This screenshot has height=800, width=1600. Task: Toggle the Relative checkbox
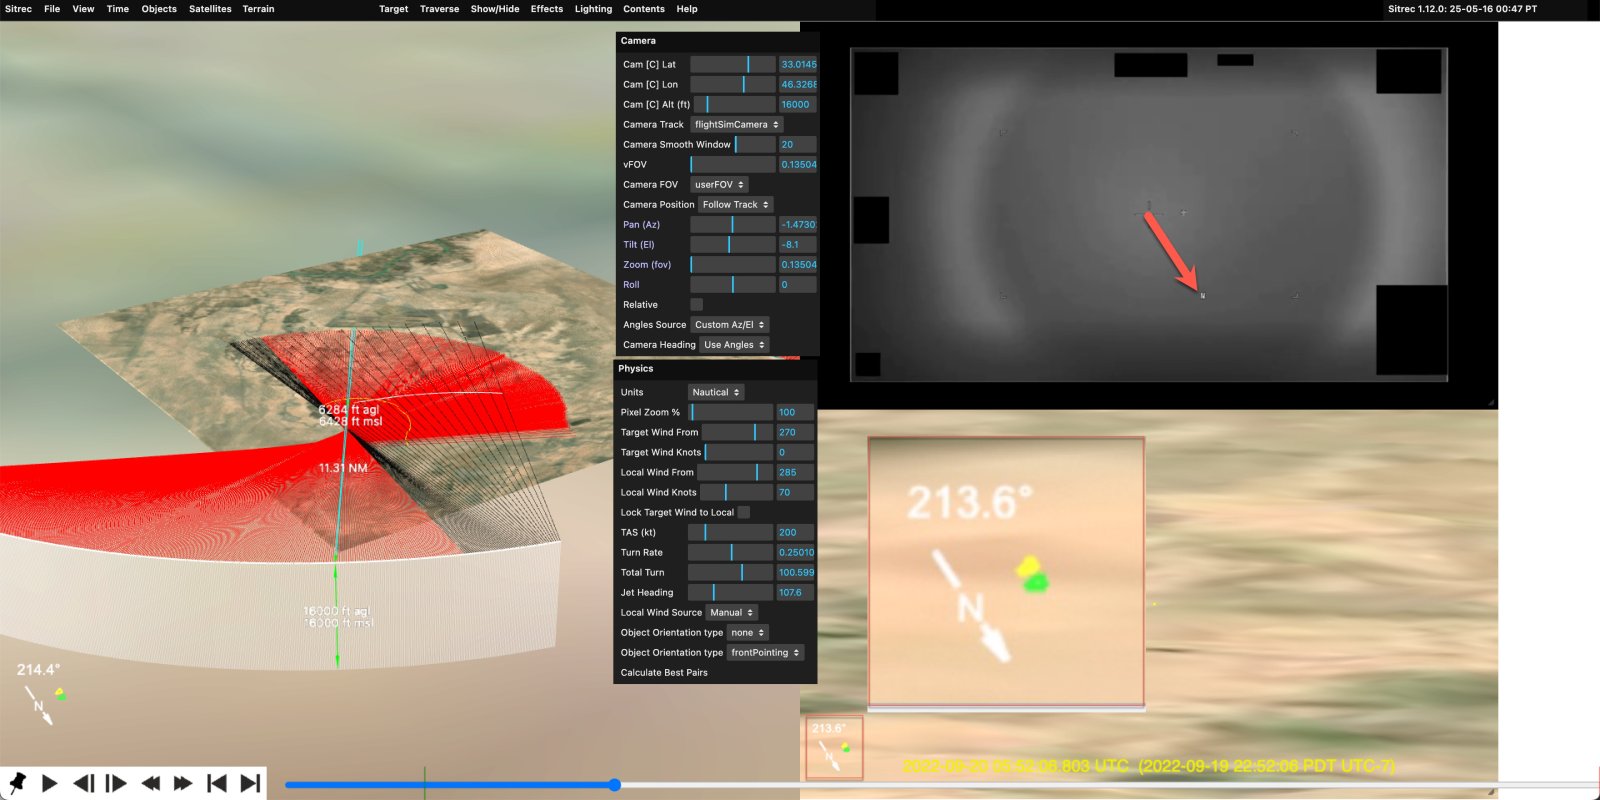(x=696, y=305)
